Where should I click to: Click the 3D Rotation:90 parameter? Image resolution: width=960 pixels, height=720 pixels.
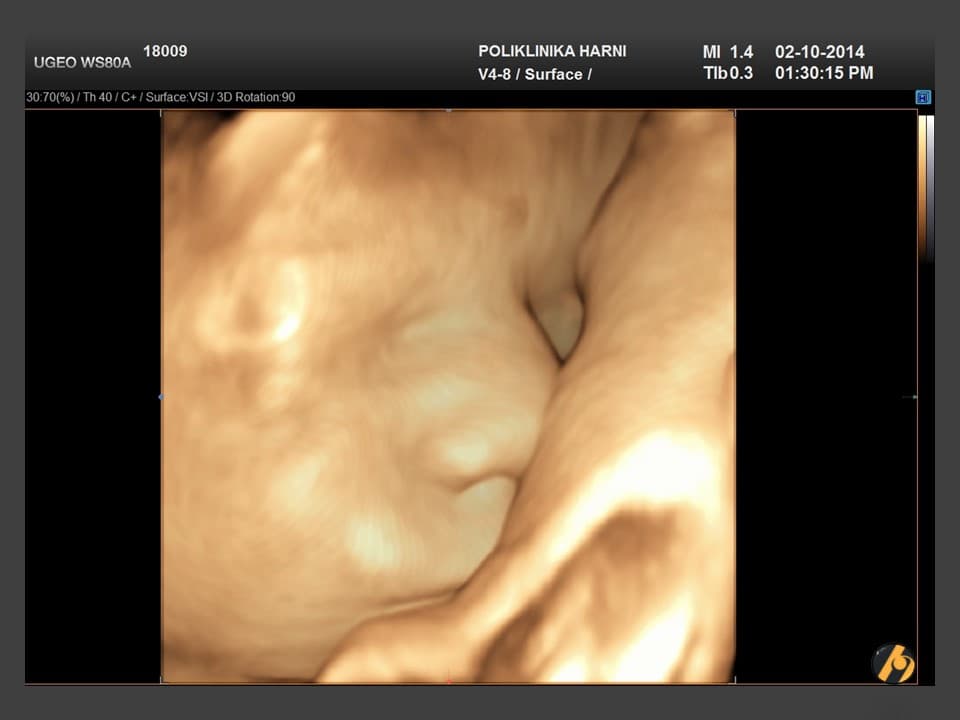coord(256,98)
